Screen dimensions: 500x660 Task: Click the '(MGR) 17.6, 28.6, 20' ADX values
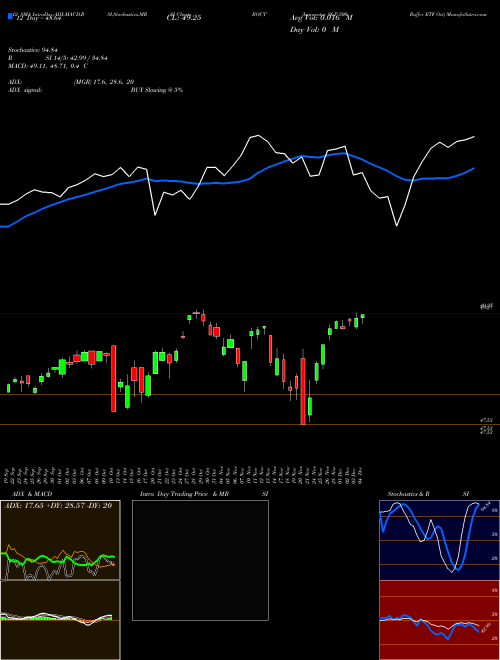[x=104, y=82]
